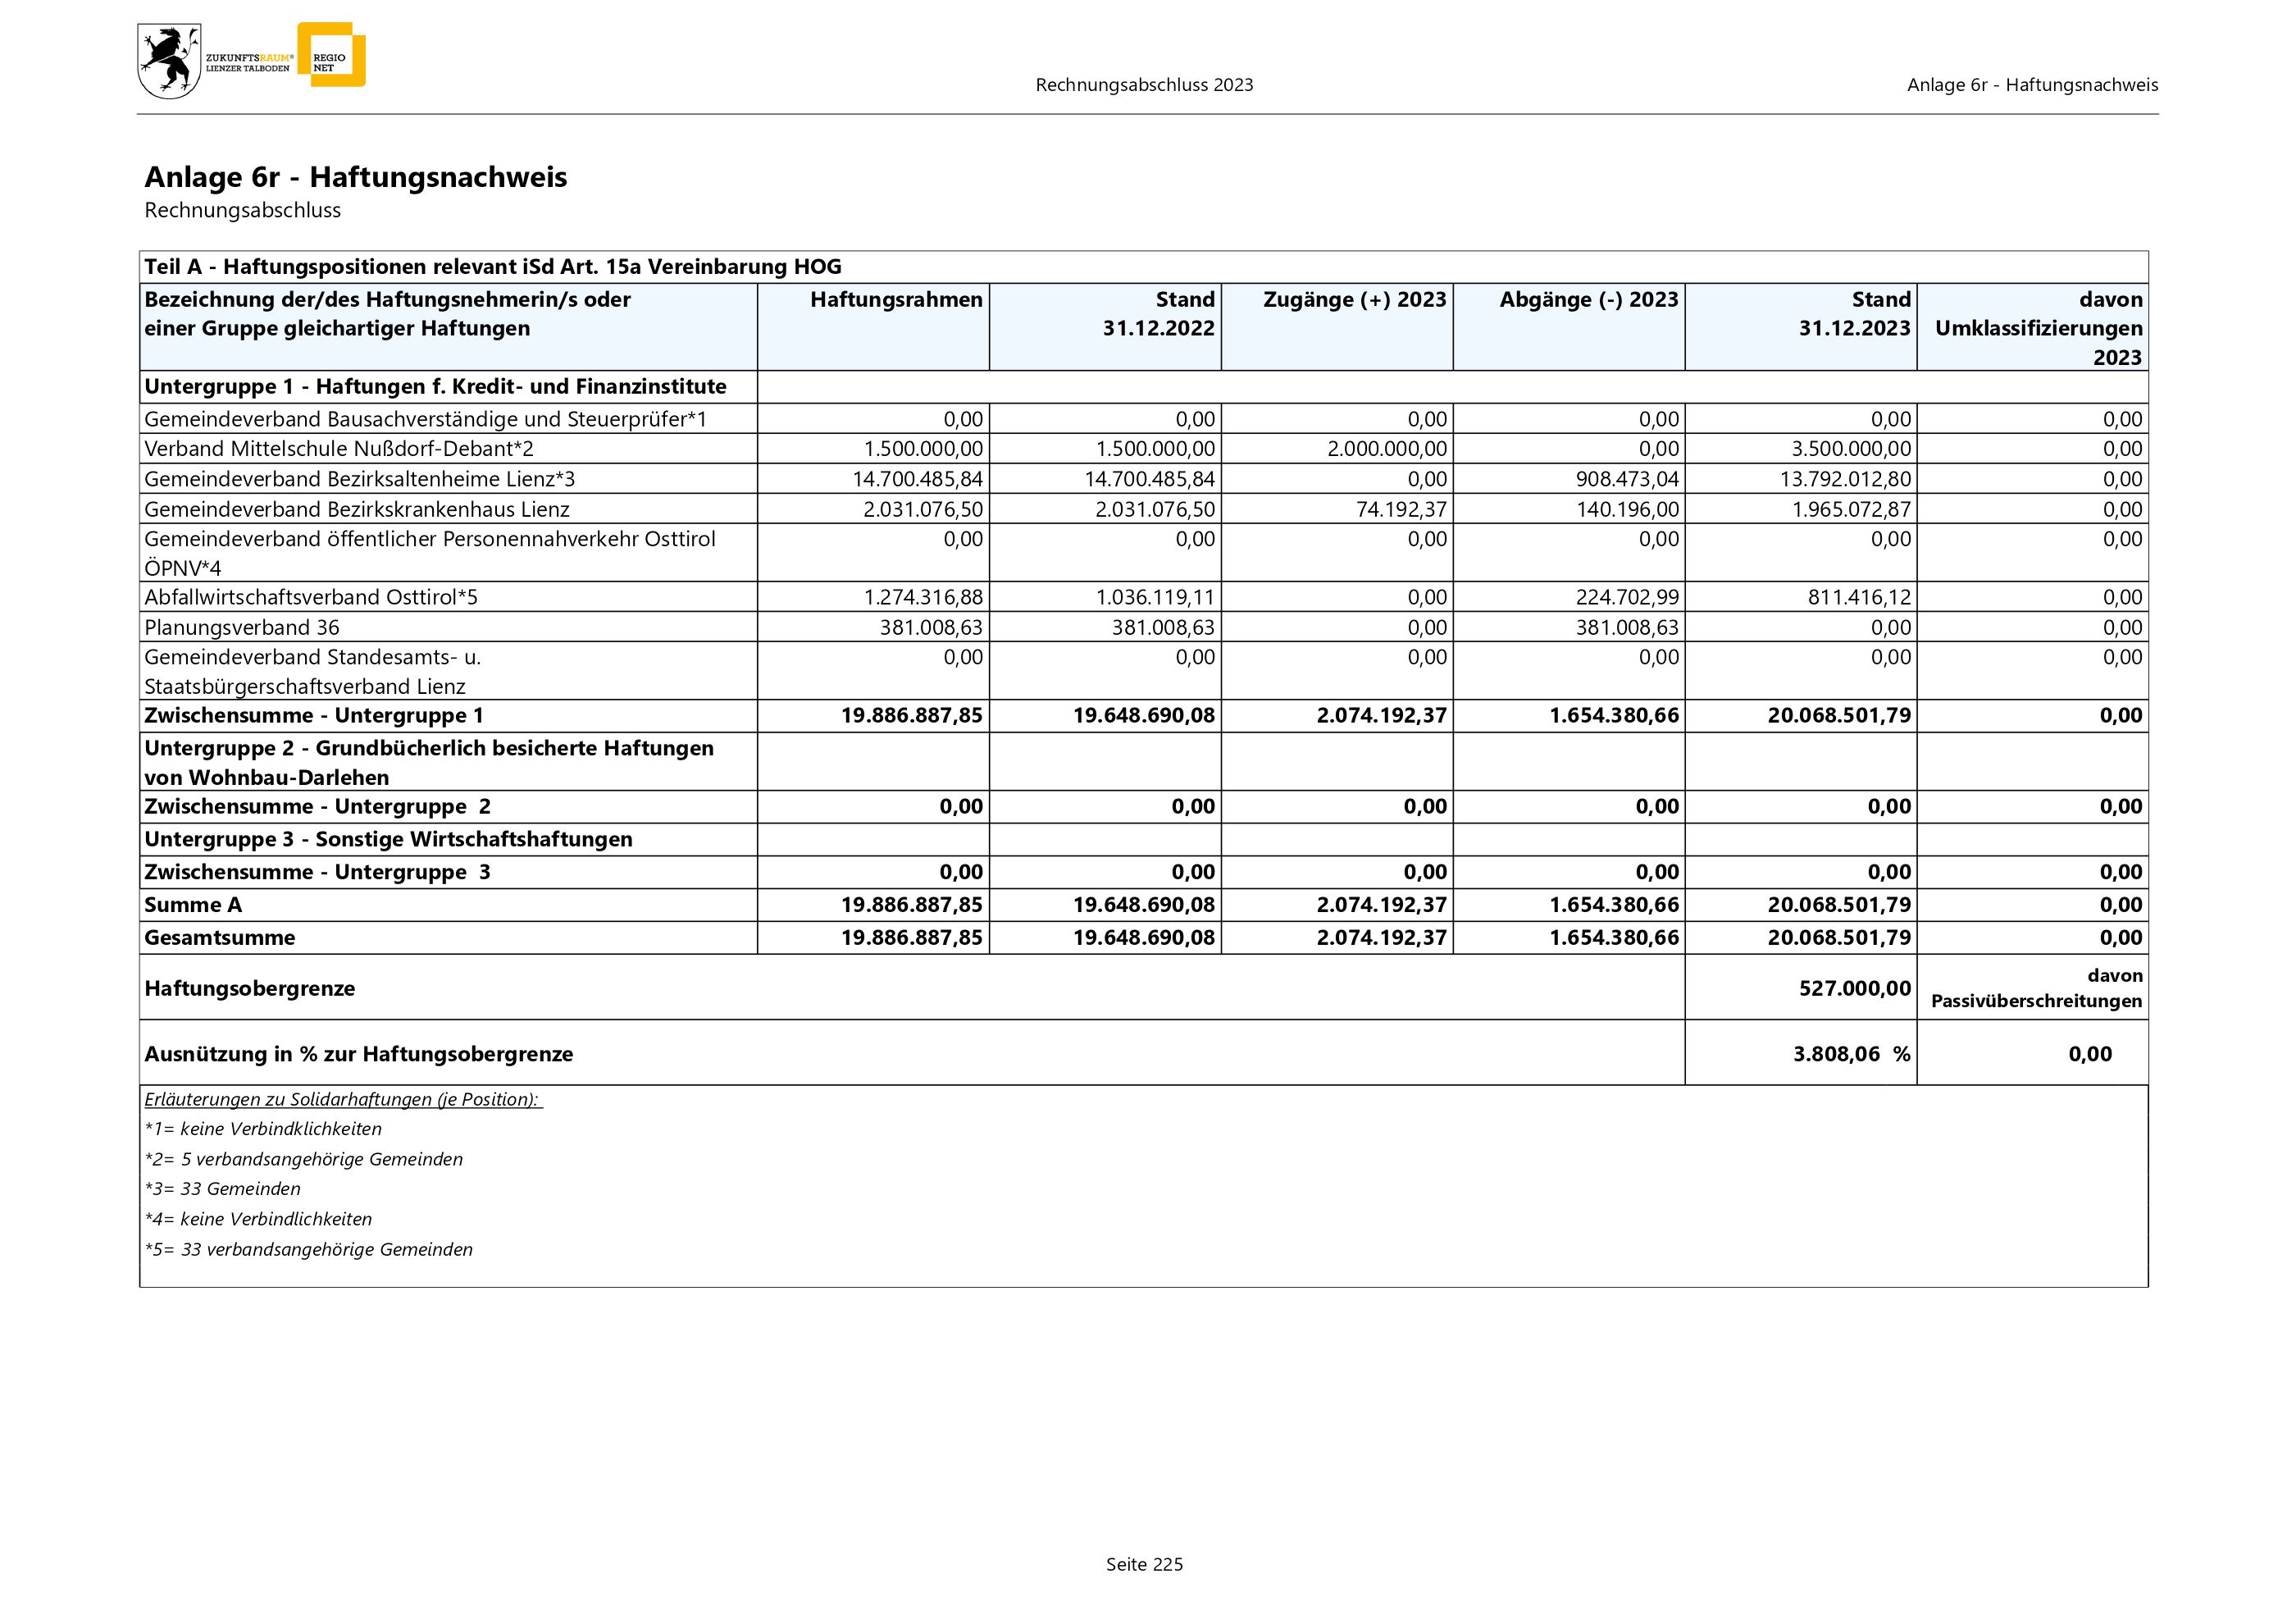
Task: Click the Seite 225 page number
Action: (1144, 1564)
